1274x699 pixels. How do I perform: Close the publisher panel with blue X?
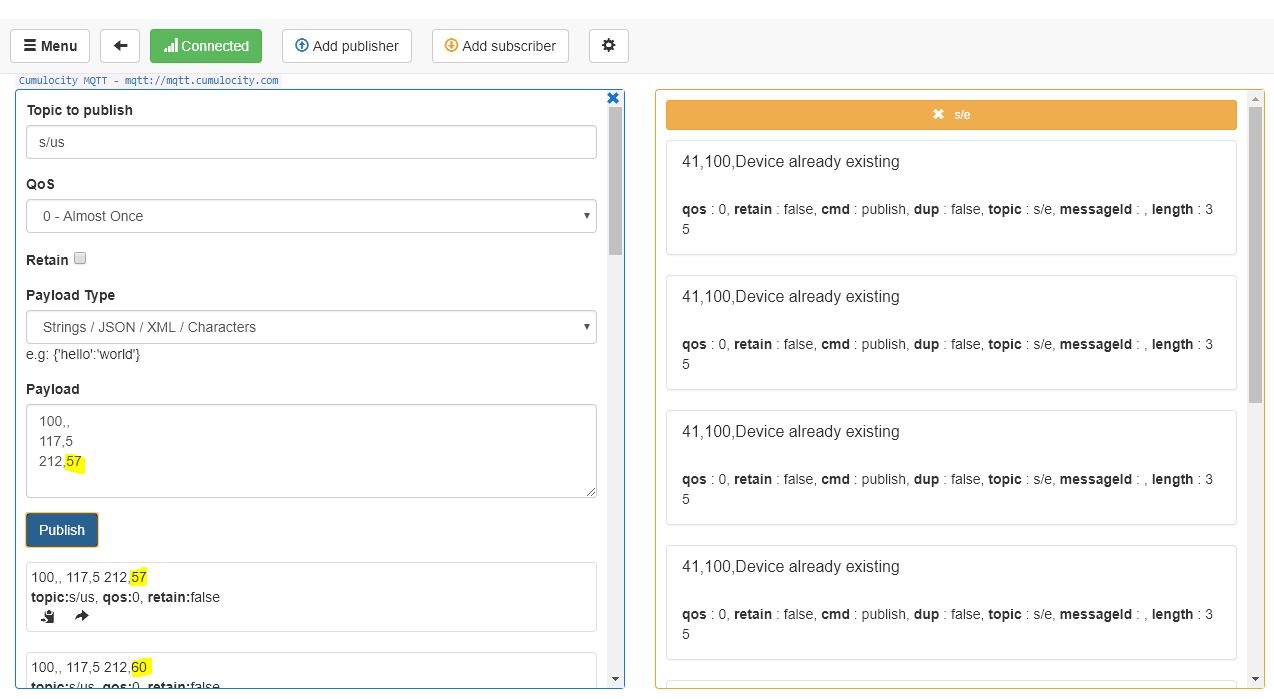coord(613,98)
